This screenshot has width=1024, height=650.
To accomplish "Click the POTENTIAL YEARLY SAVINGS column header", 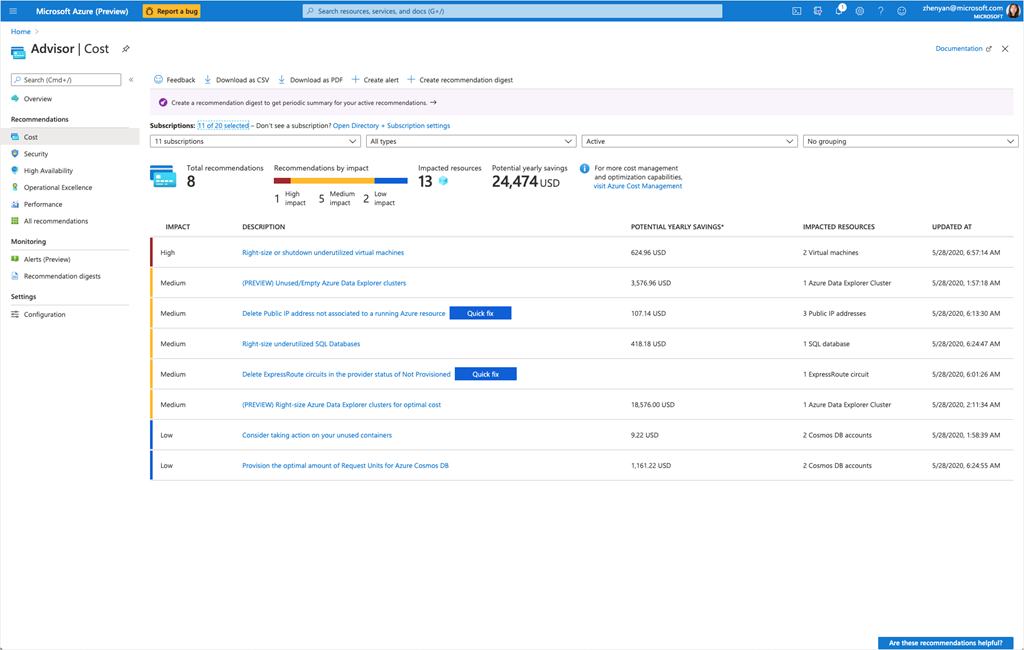I will tap(677, 227).
